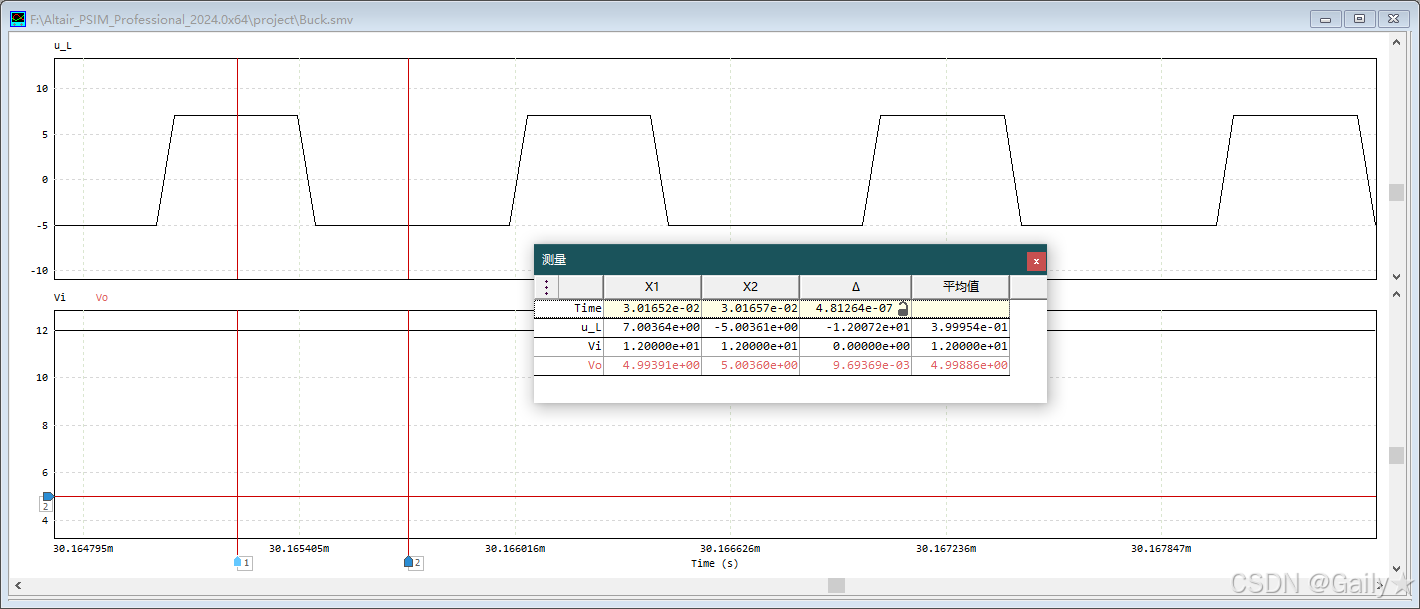This screenshot has height=609, width=1420.
Task: Click the u_L X2 value -5.00361e+00
Action: [756, 327]
